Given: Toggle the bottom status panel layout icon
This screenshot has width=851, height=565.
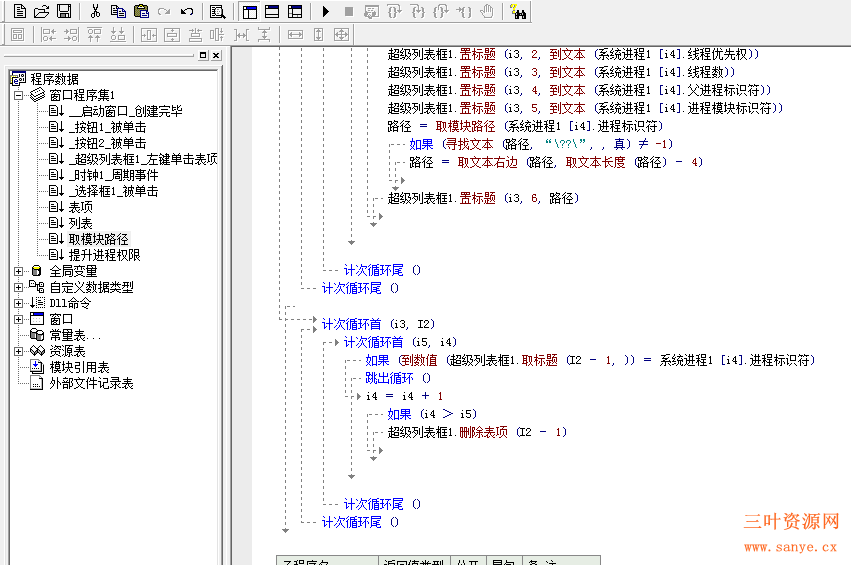Looking at the screenshot, I should 272,11.
